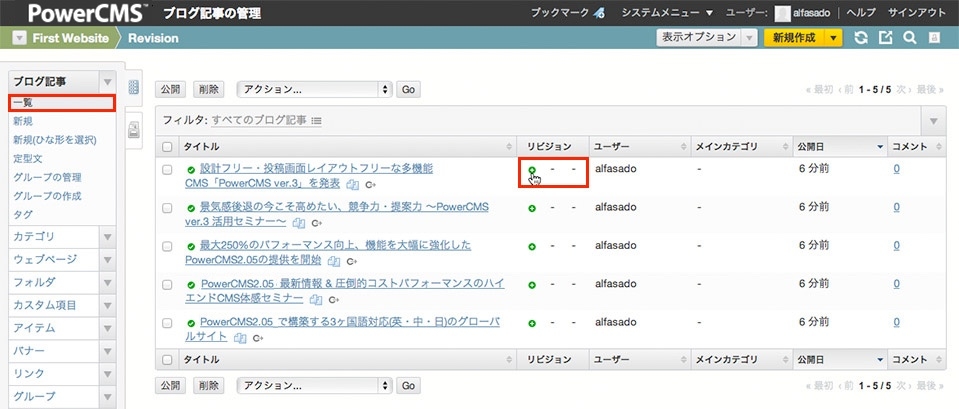This screenshot has width=959, height=409.
Task: Click the bookmark add icon
Action: pos(599,13)
